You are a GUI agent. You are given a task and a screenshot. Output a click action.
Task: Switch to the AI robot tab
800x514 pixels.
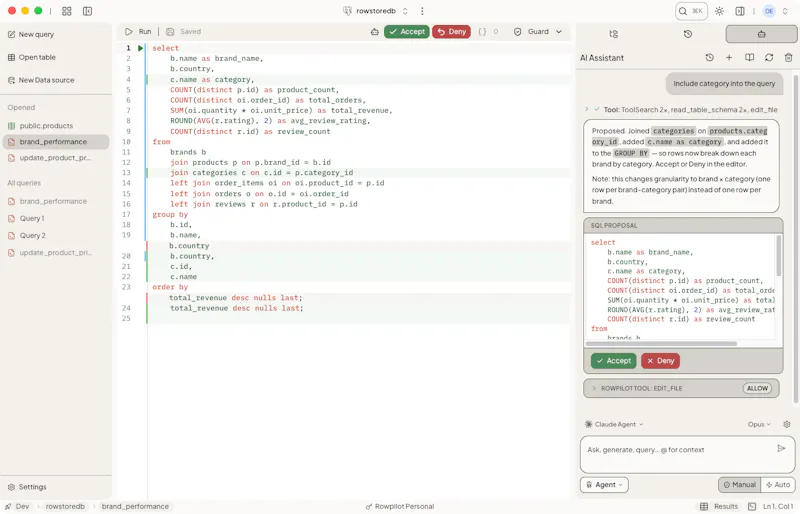click(761, 34)
